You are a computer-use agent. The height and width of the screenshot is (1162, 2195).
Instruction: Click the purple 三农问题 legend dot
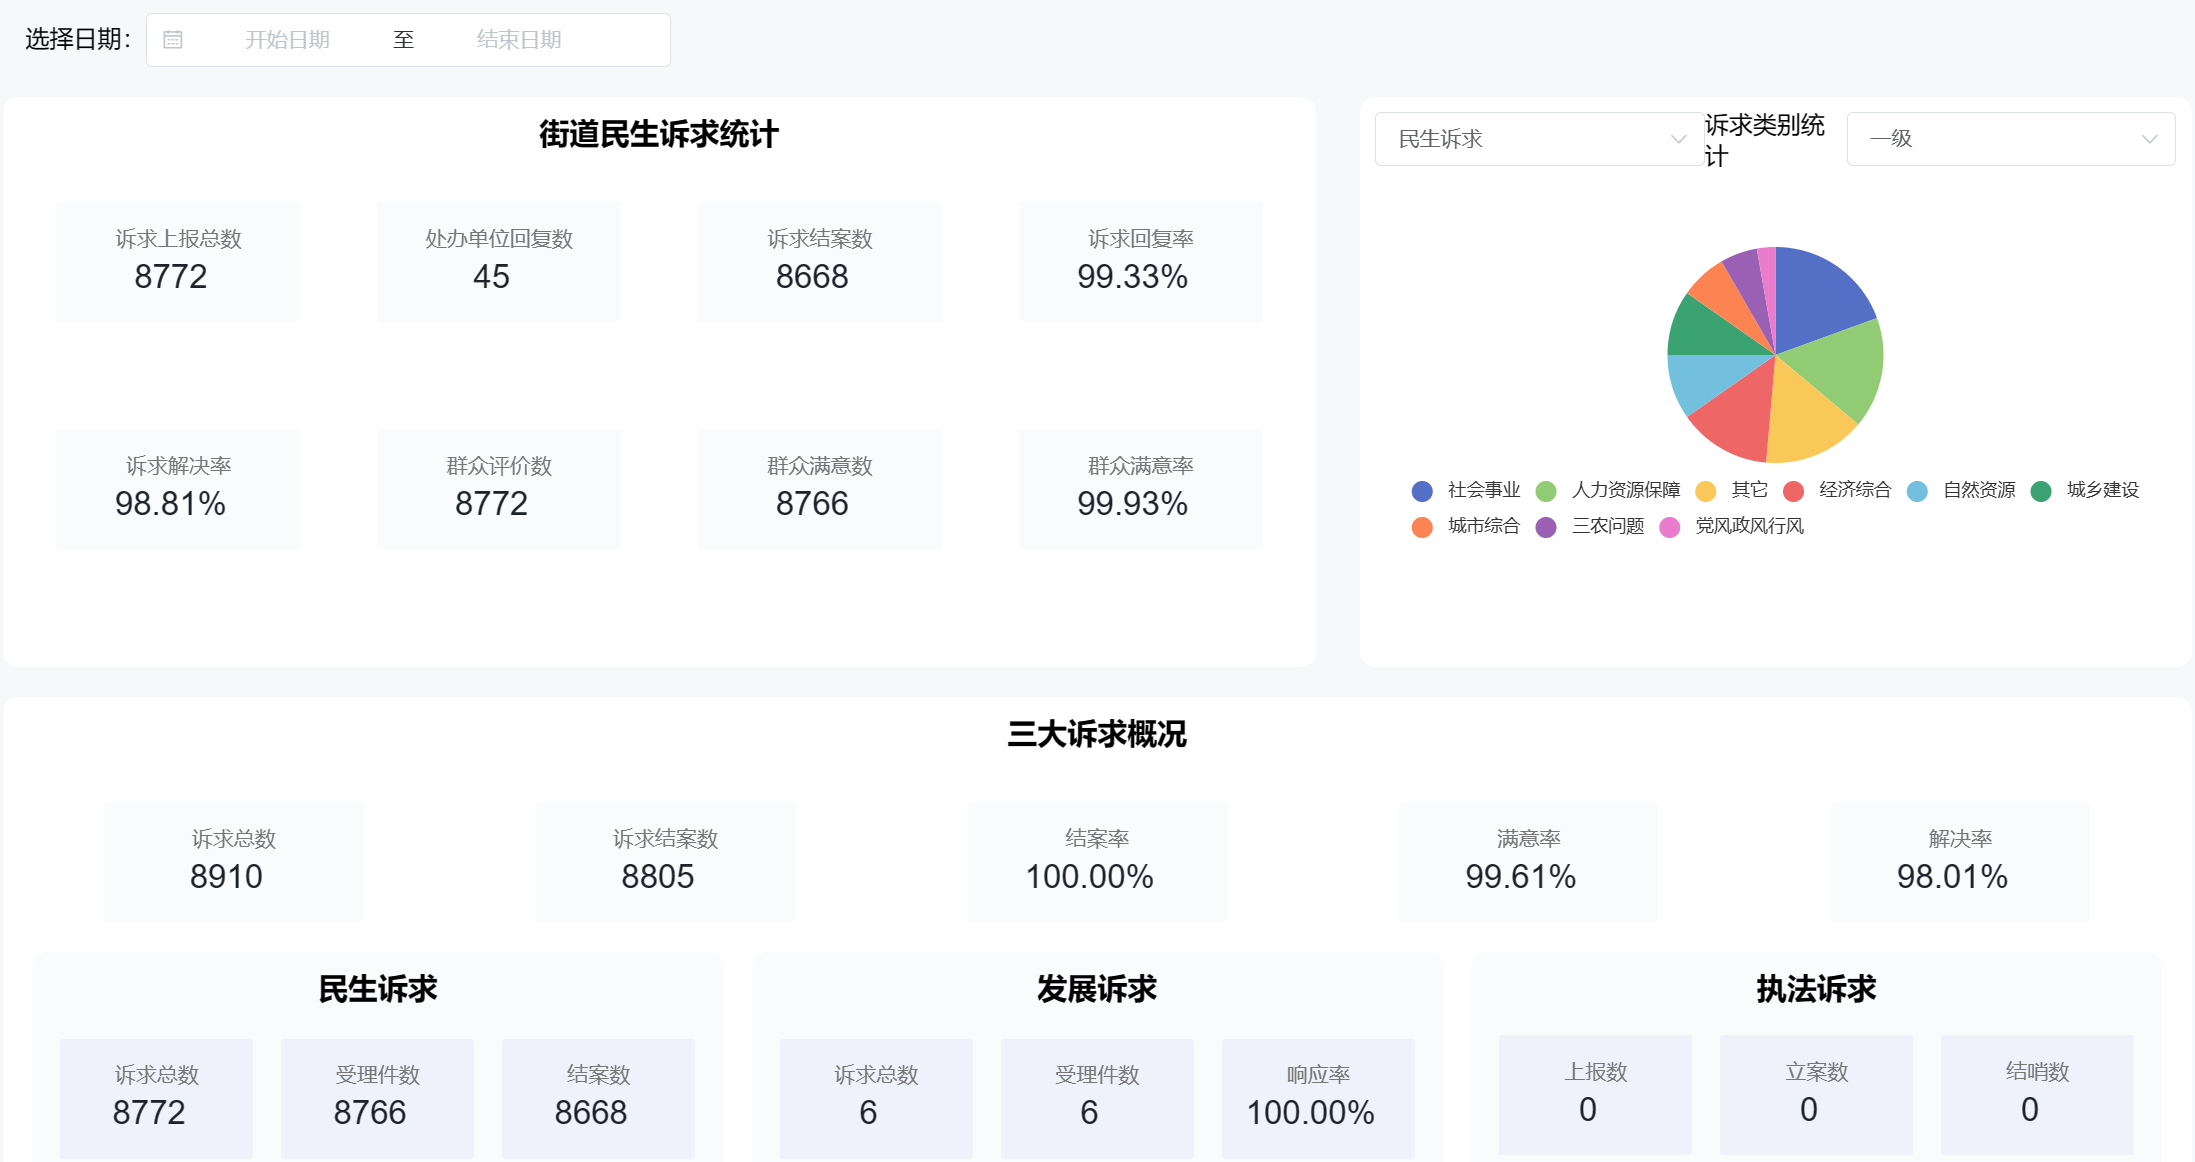click(x=1546, y=527)
